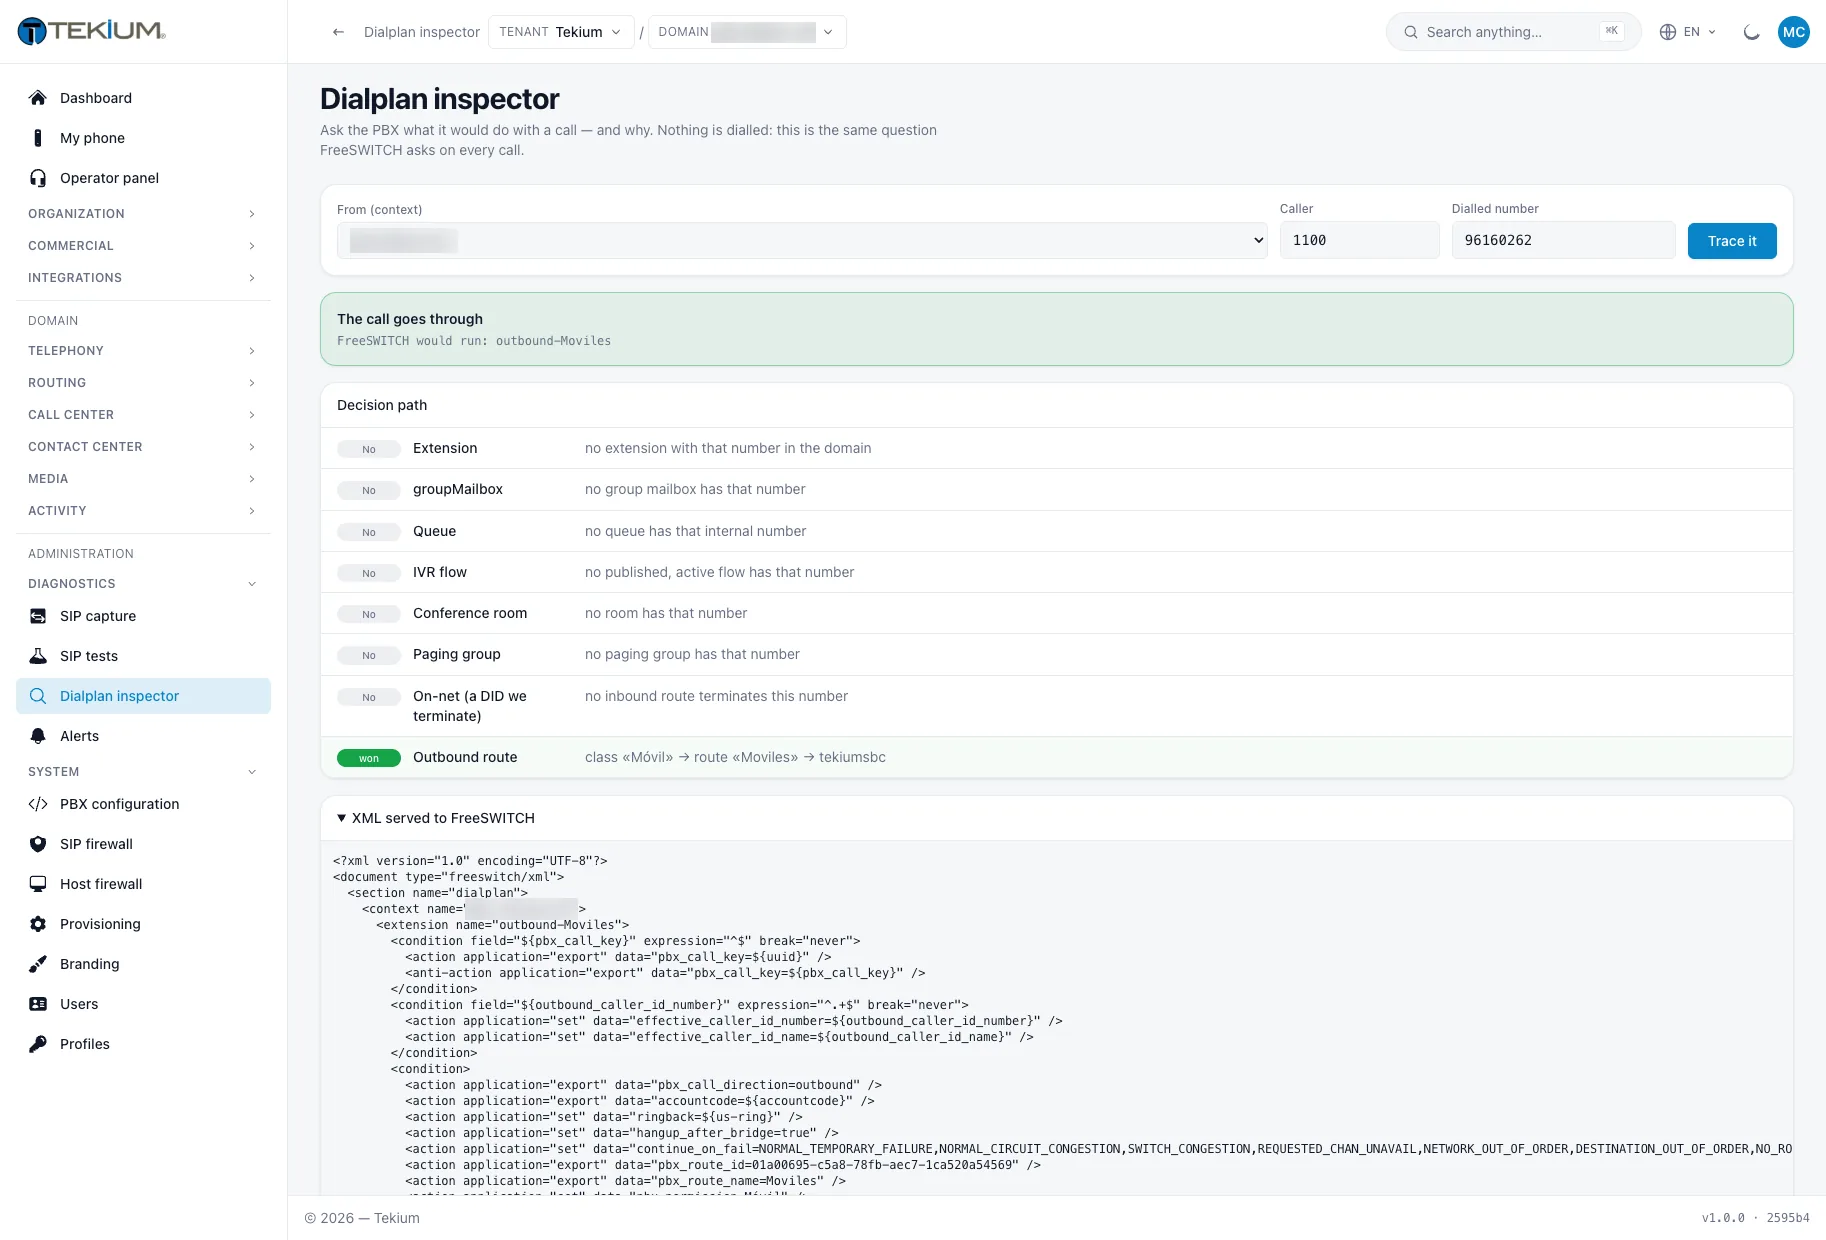
Task: Click 'The call goes through' banner text
Action: click(410, 319)
